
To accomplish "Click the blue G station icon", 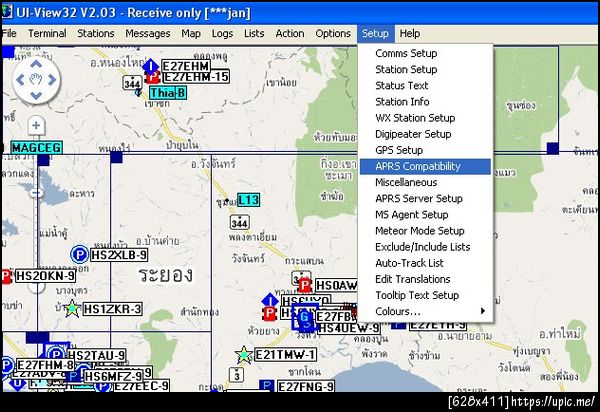I will coord(305,317).
